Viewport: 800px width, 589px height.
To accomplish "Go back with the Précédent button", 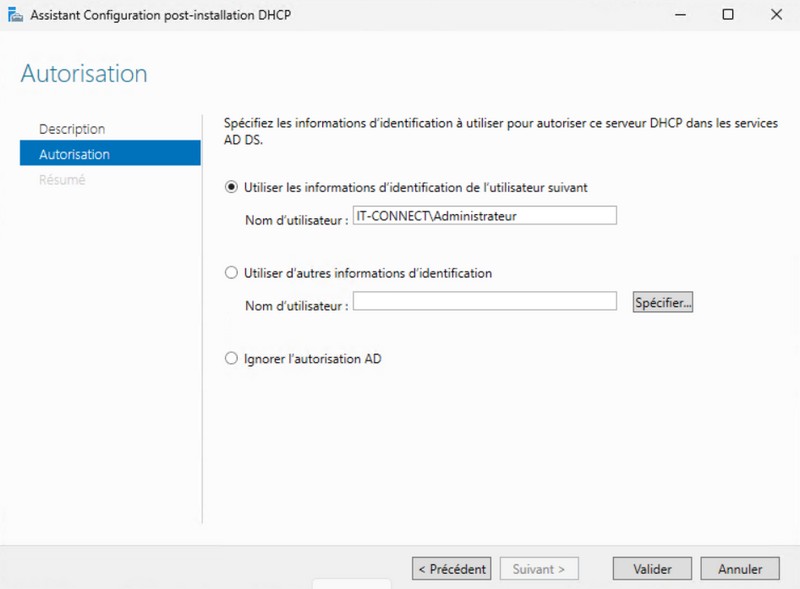I will pyautogui.click(x=451, y=569).
